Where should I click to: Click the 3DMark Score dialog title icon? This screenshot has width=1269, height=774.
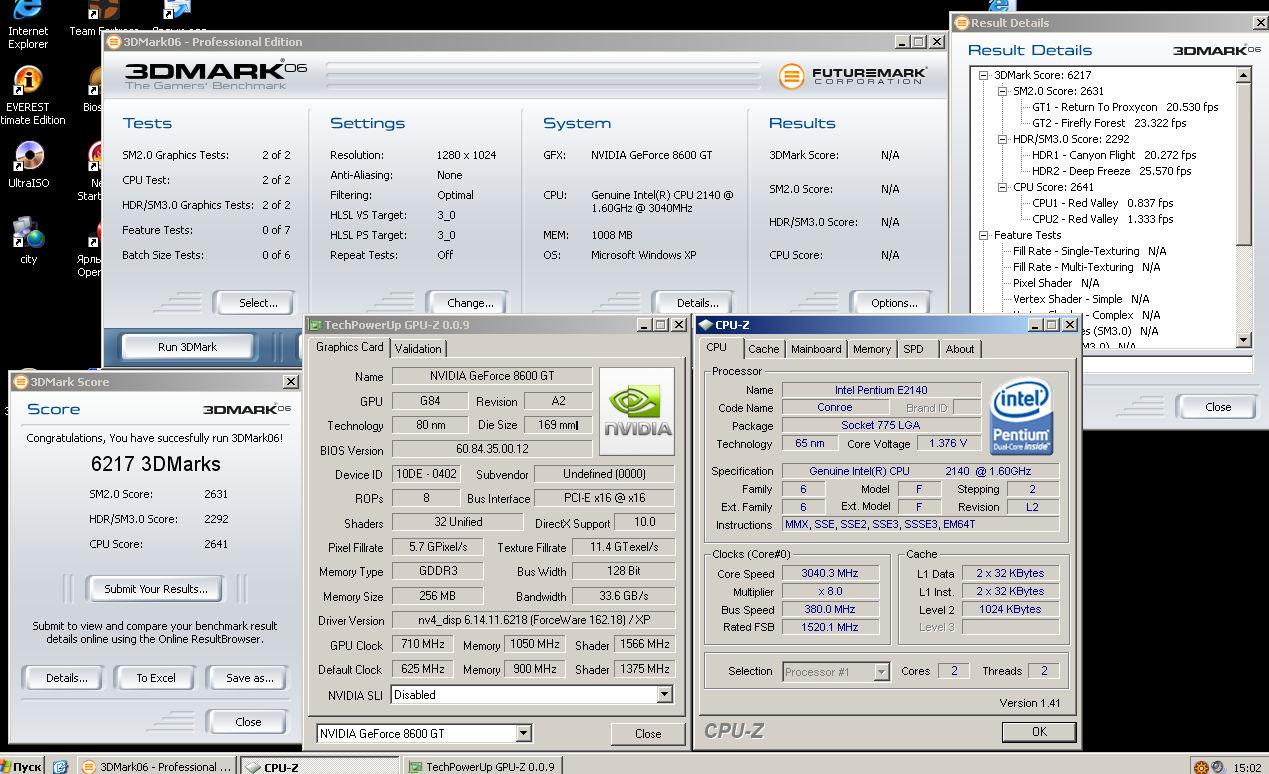[21, 381]
